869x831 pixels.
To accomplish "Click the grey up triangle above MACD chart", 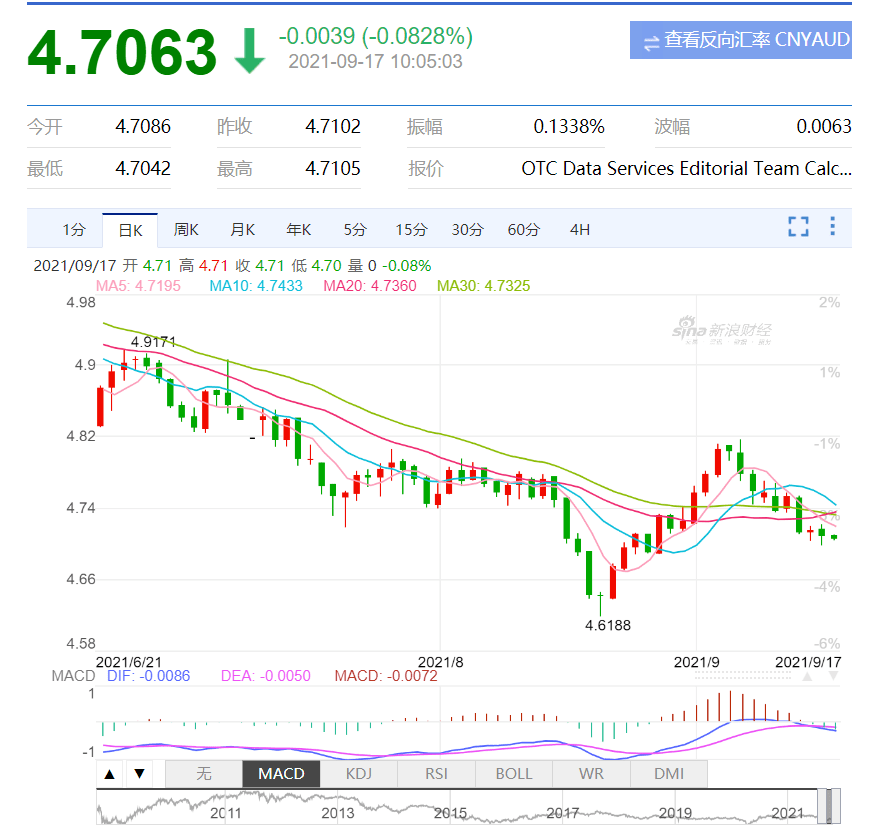I will 809,676.
